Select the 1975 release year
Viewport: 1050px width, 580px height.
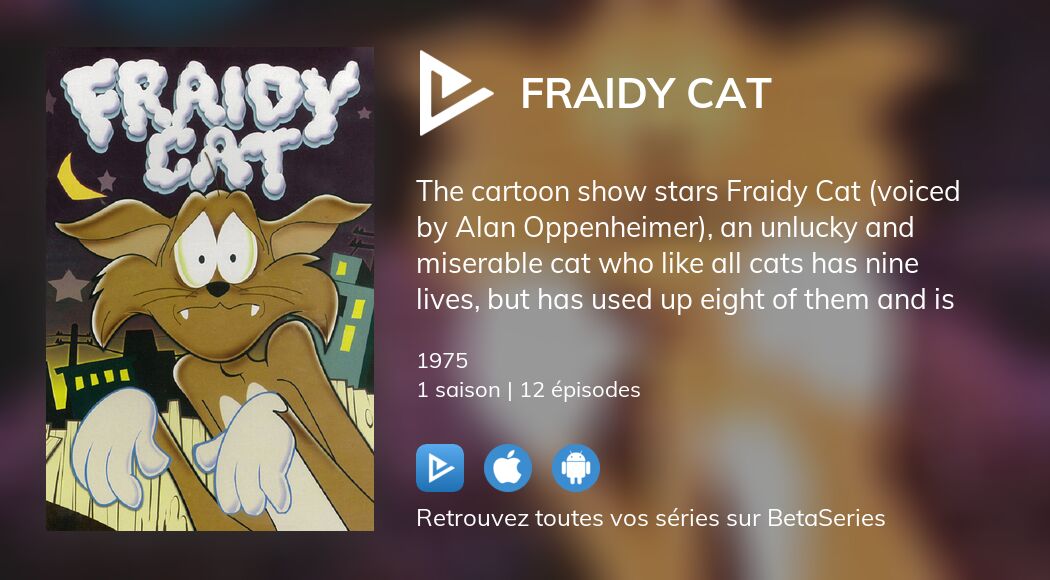[x=442, y=361]
